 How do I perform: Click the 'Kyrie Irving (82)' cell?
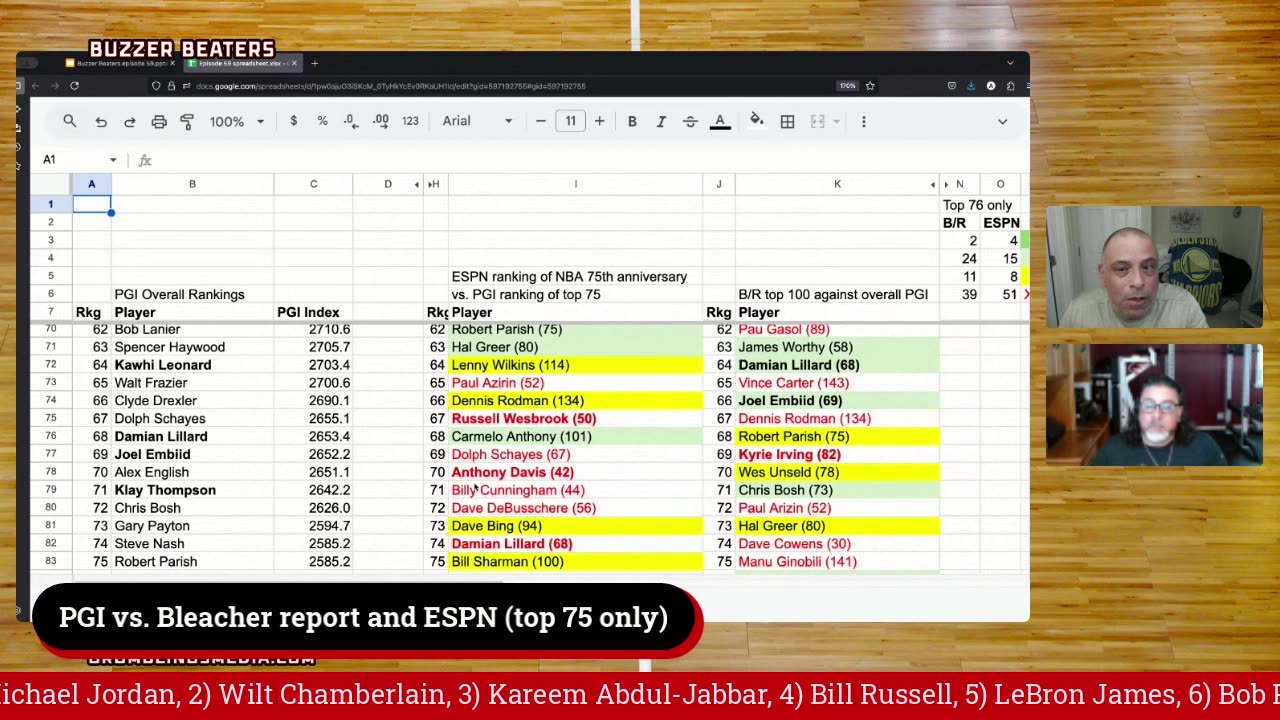837,454
